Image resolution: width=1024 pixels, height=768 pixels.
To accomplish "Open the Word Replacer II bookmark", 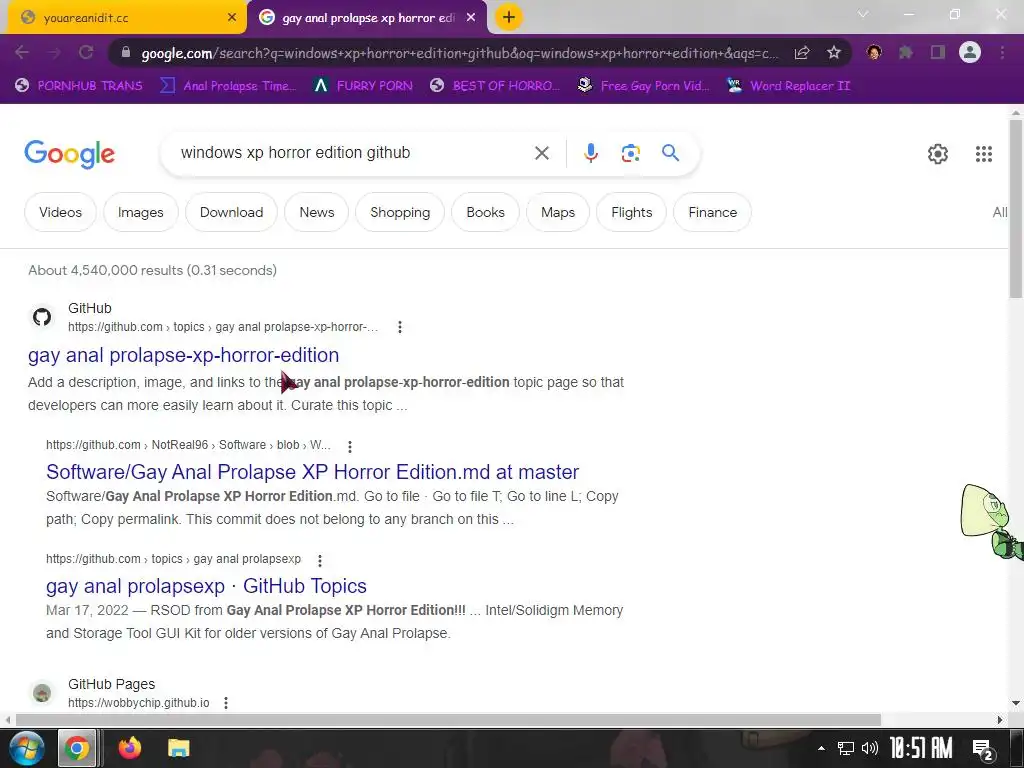I will click(x=788, y=86).
